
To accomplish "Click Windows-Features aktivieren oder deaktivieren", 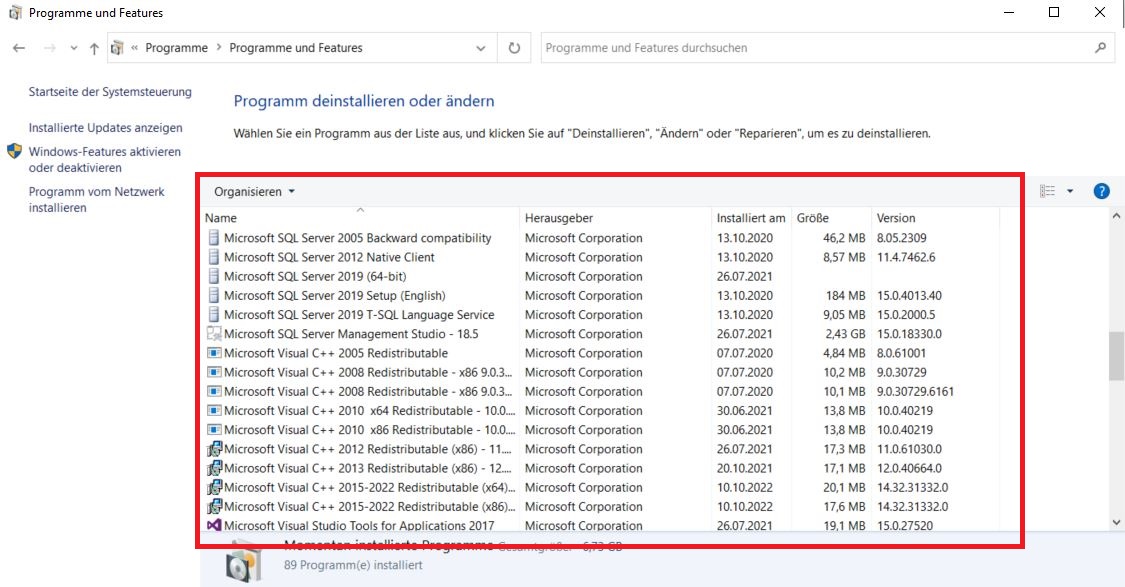I will click(x=104, y=160).
